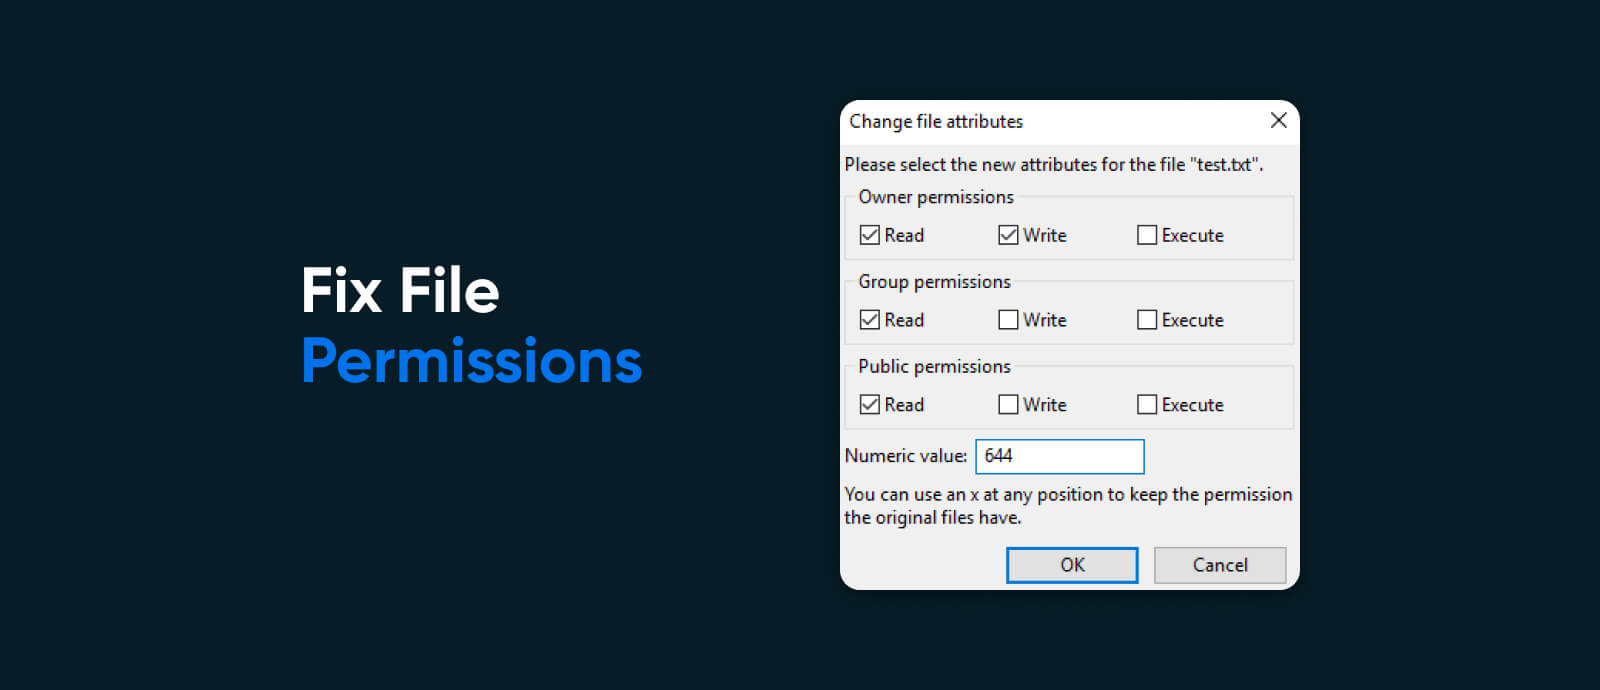
Task: Click the white "Fix File" heading
Action: click(400, 291)
